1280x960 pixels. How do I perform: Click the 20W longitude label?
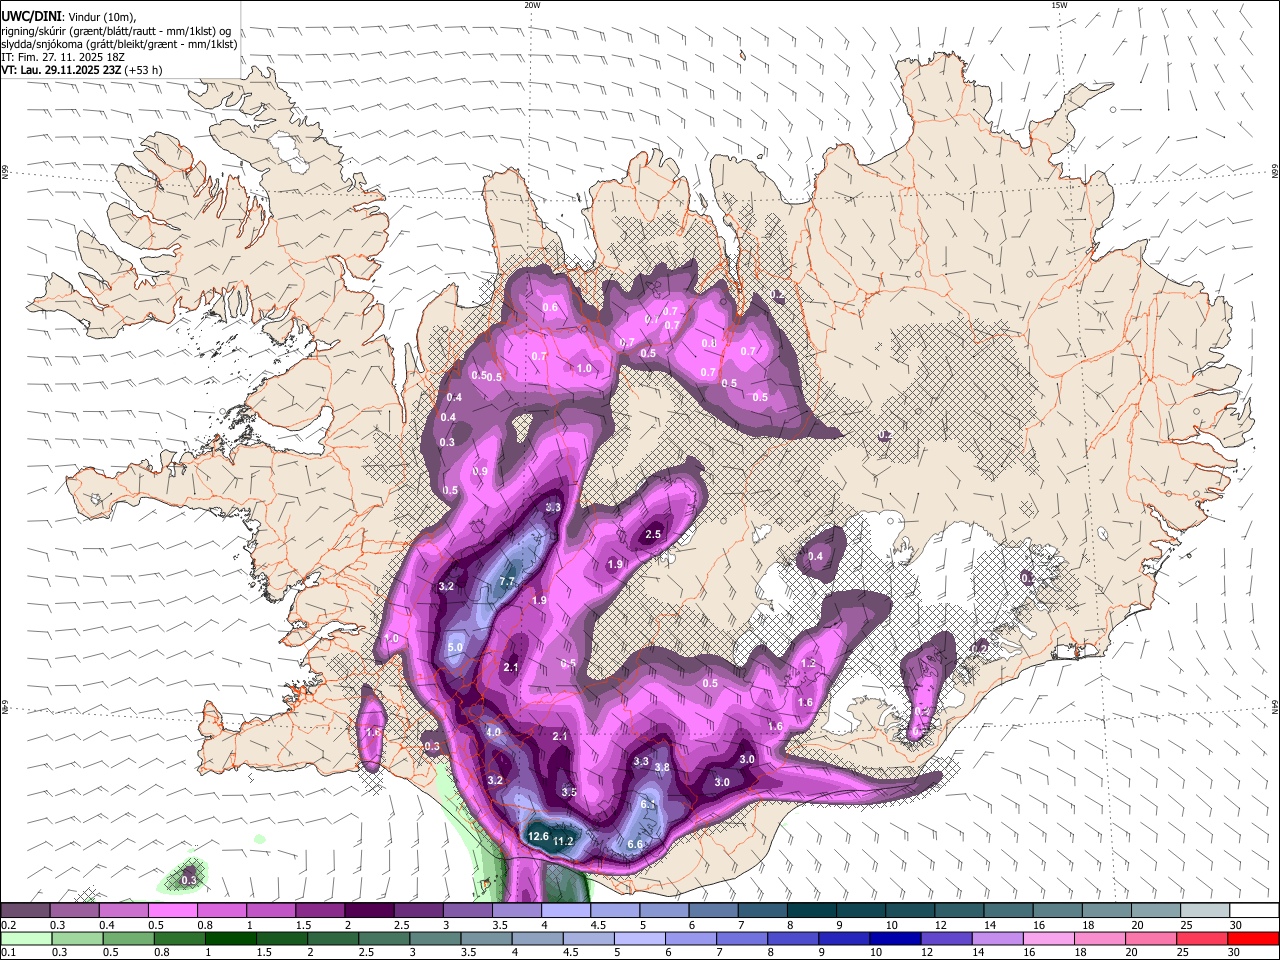coord(532,5)
